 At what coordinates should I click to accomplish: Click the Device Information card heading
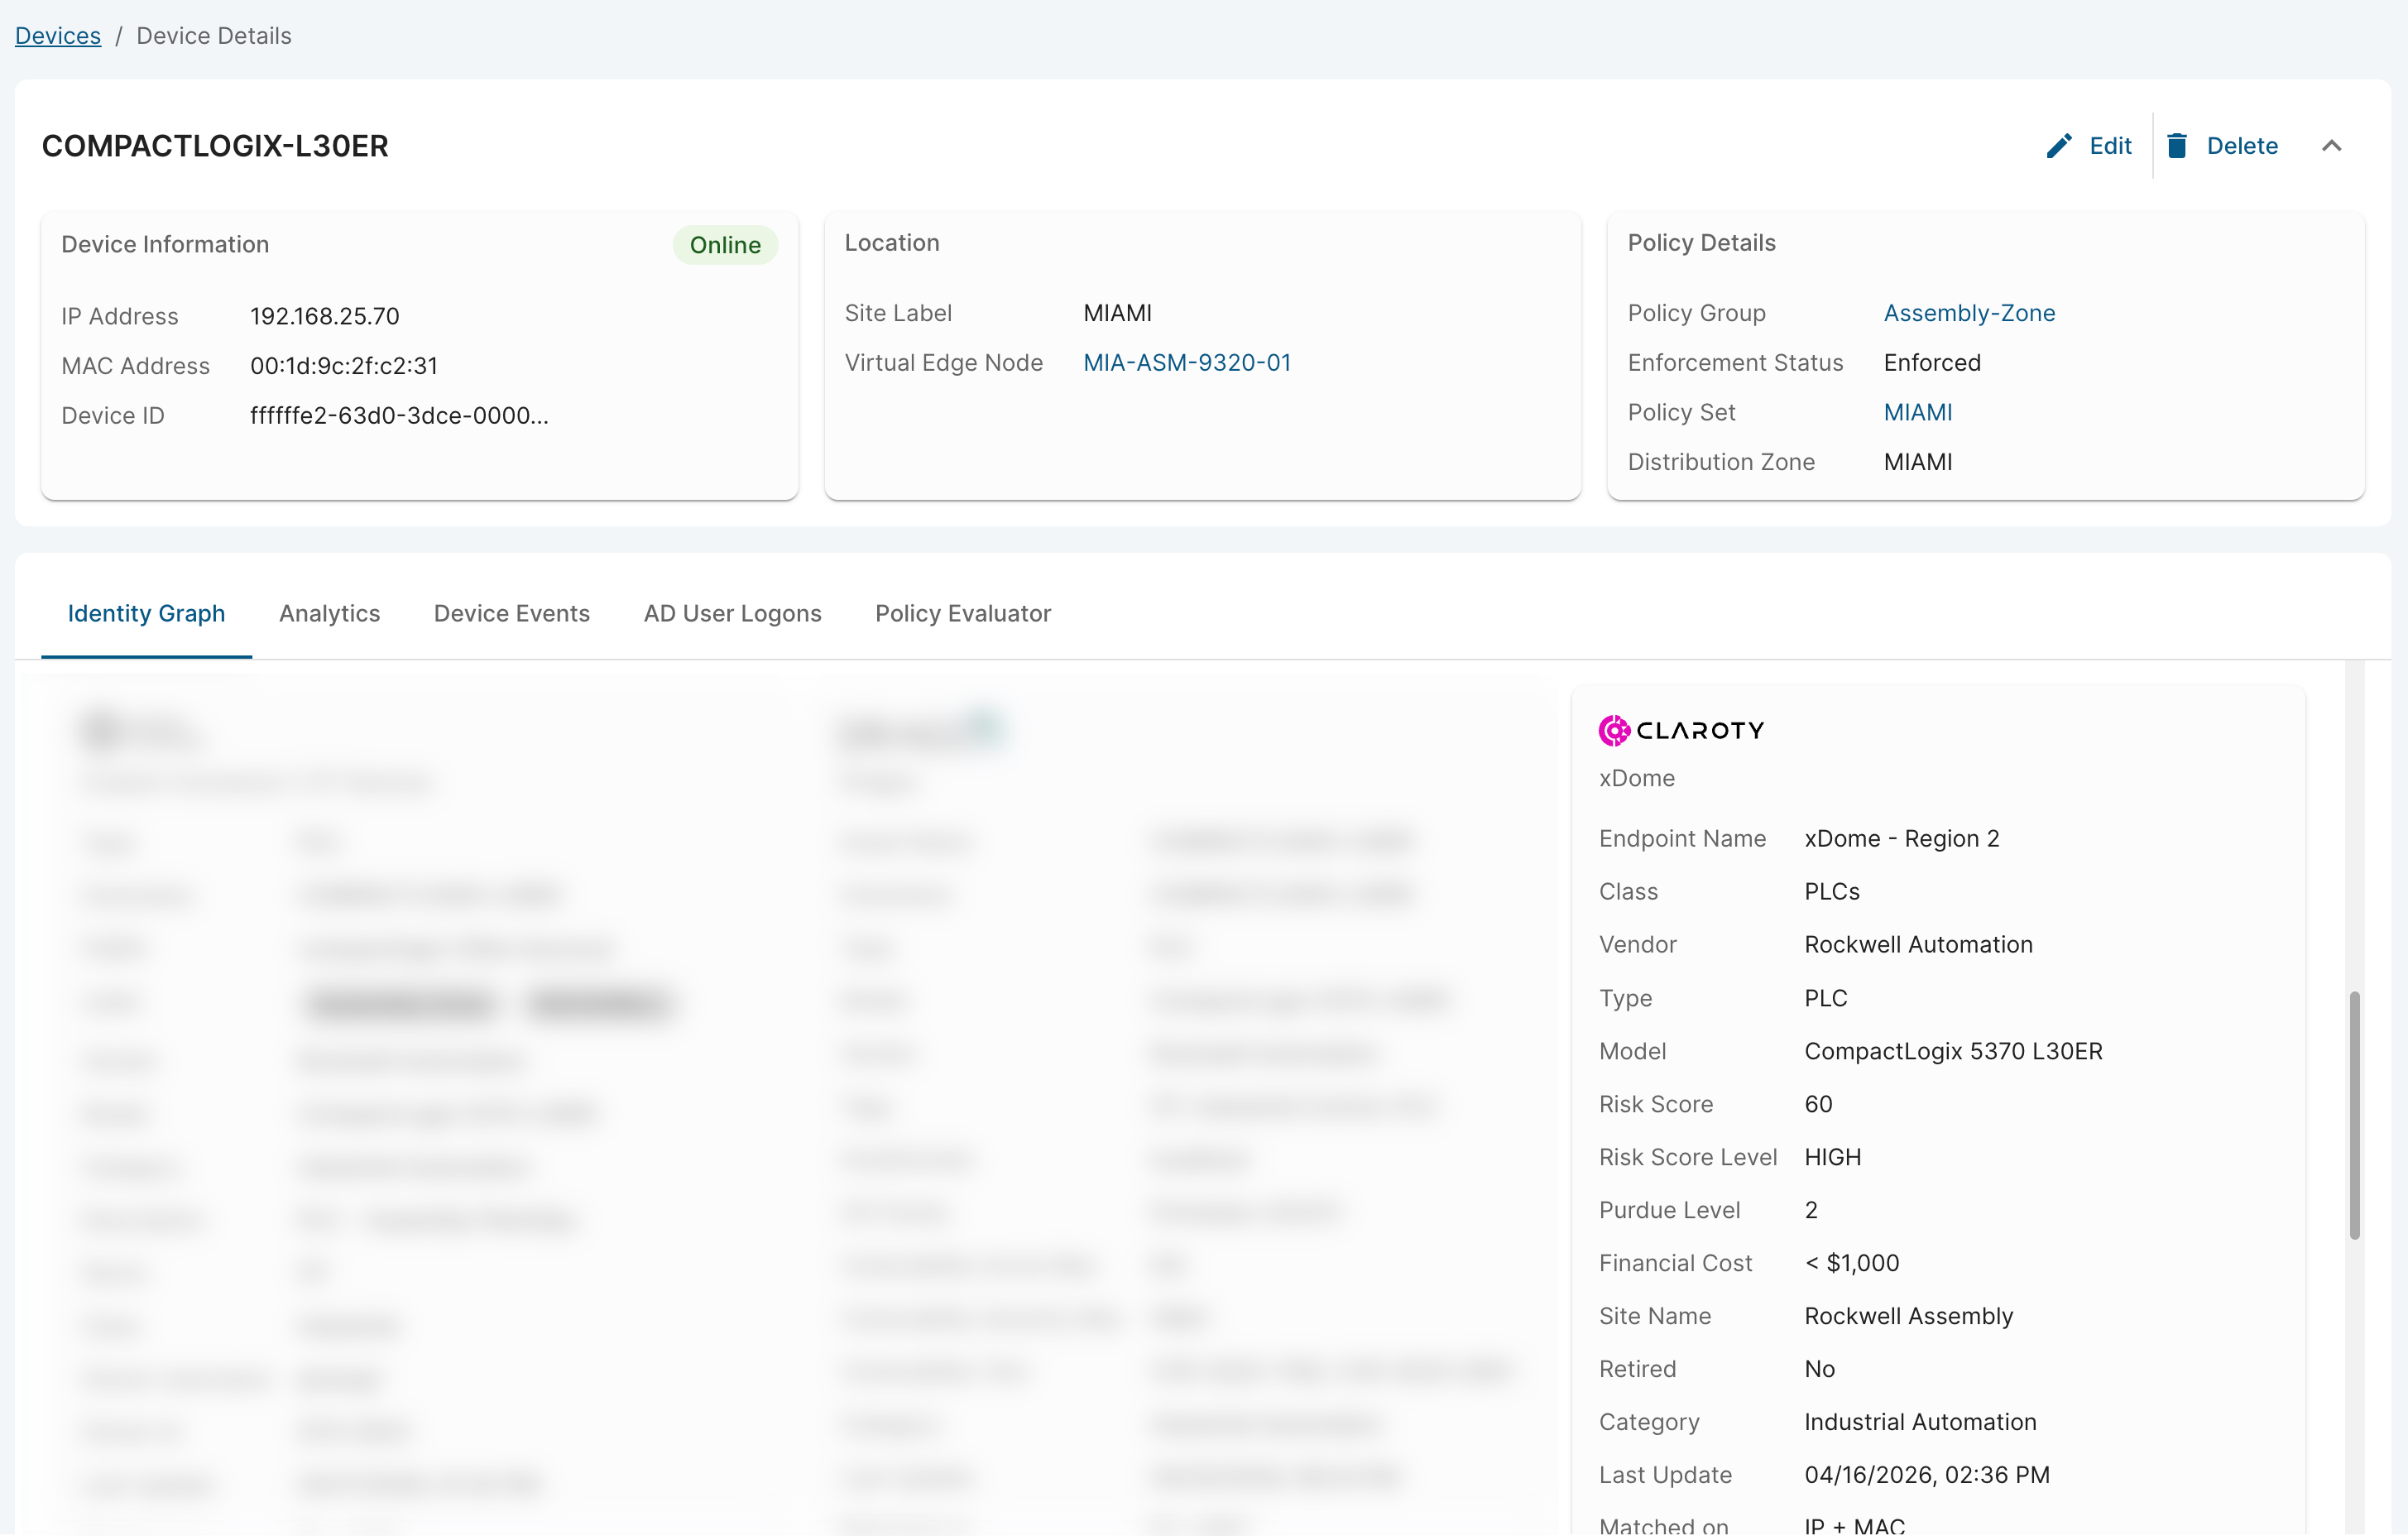coord(165,245)
